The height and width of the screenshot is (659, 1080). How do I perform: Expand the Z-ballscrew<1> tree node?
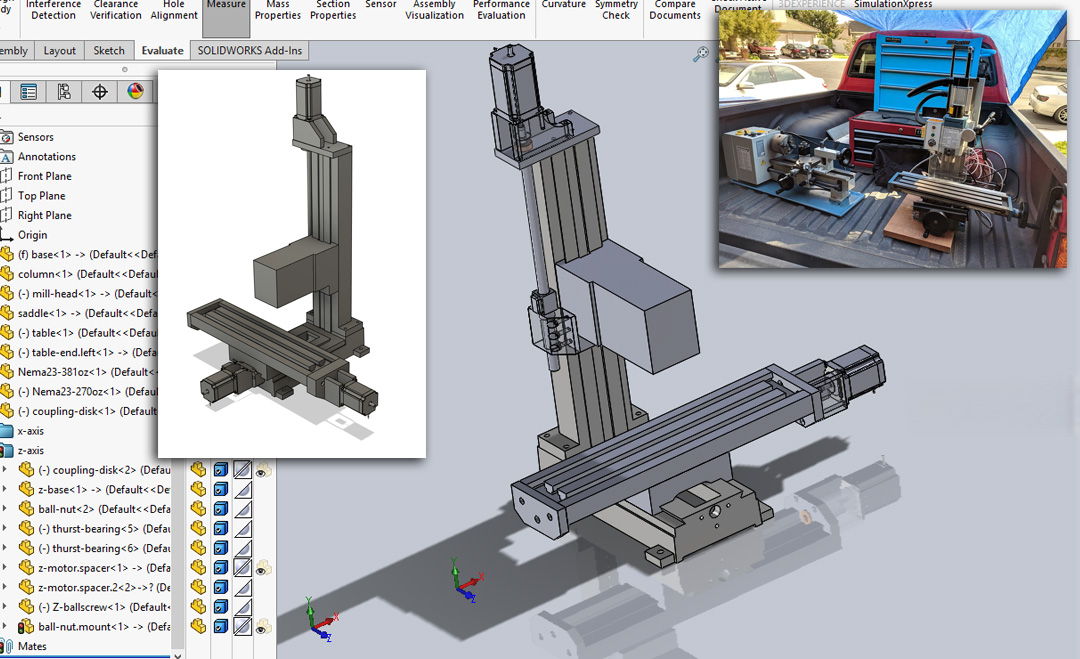(5, 607)
